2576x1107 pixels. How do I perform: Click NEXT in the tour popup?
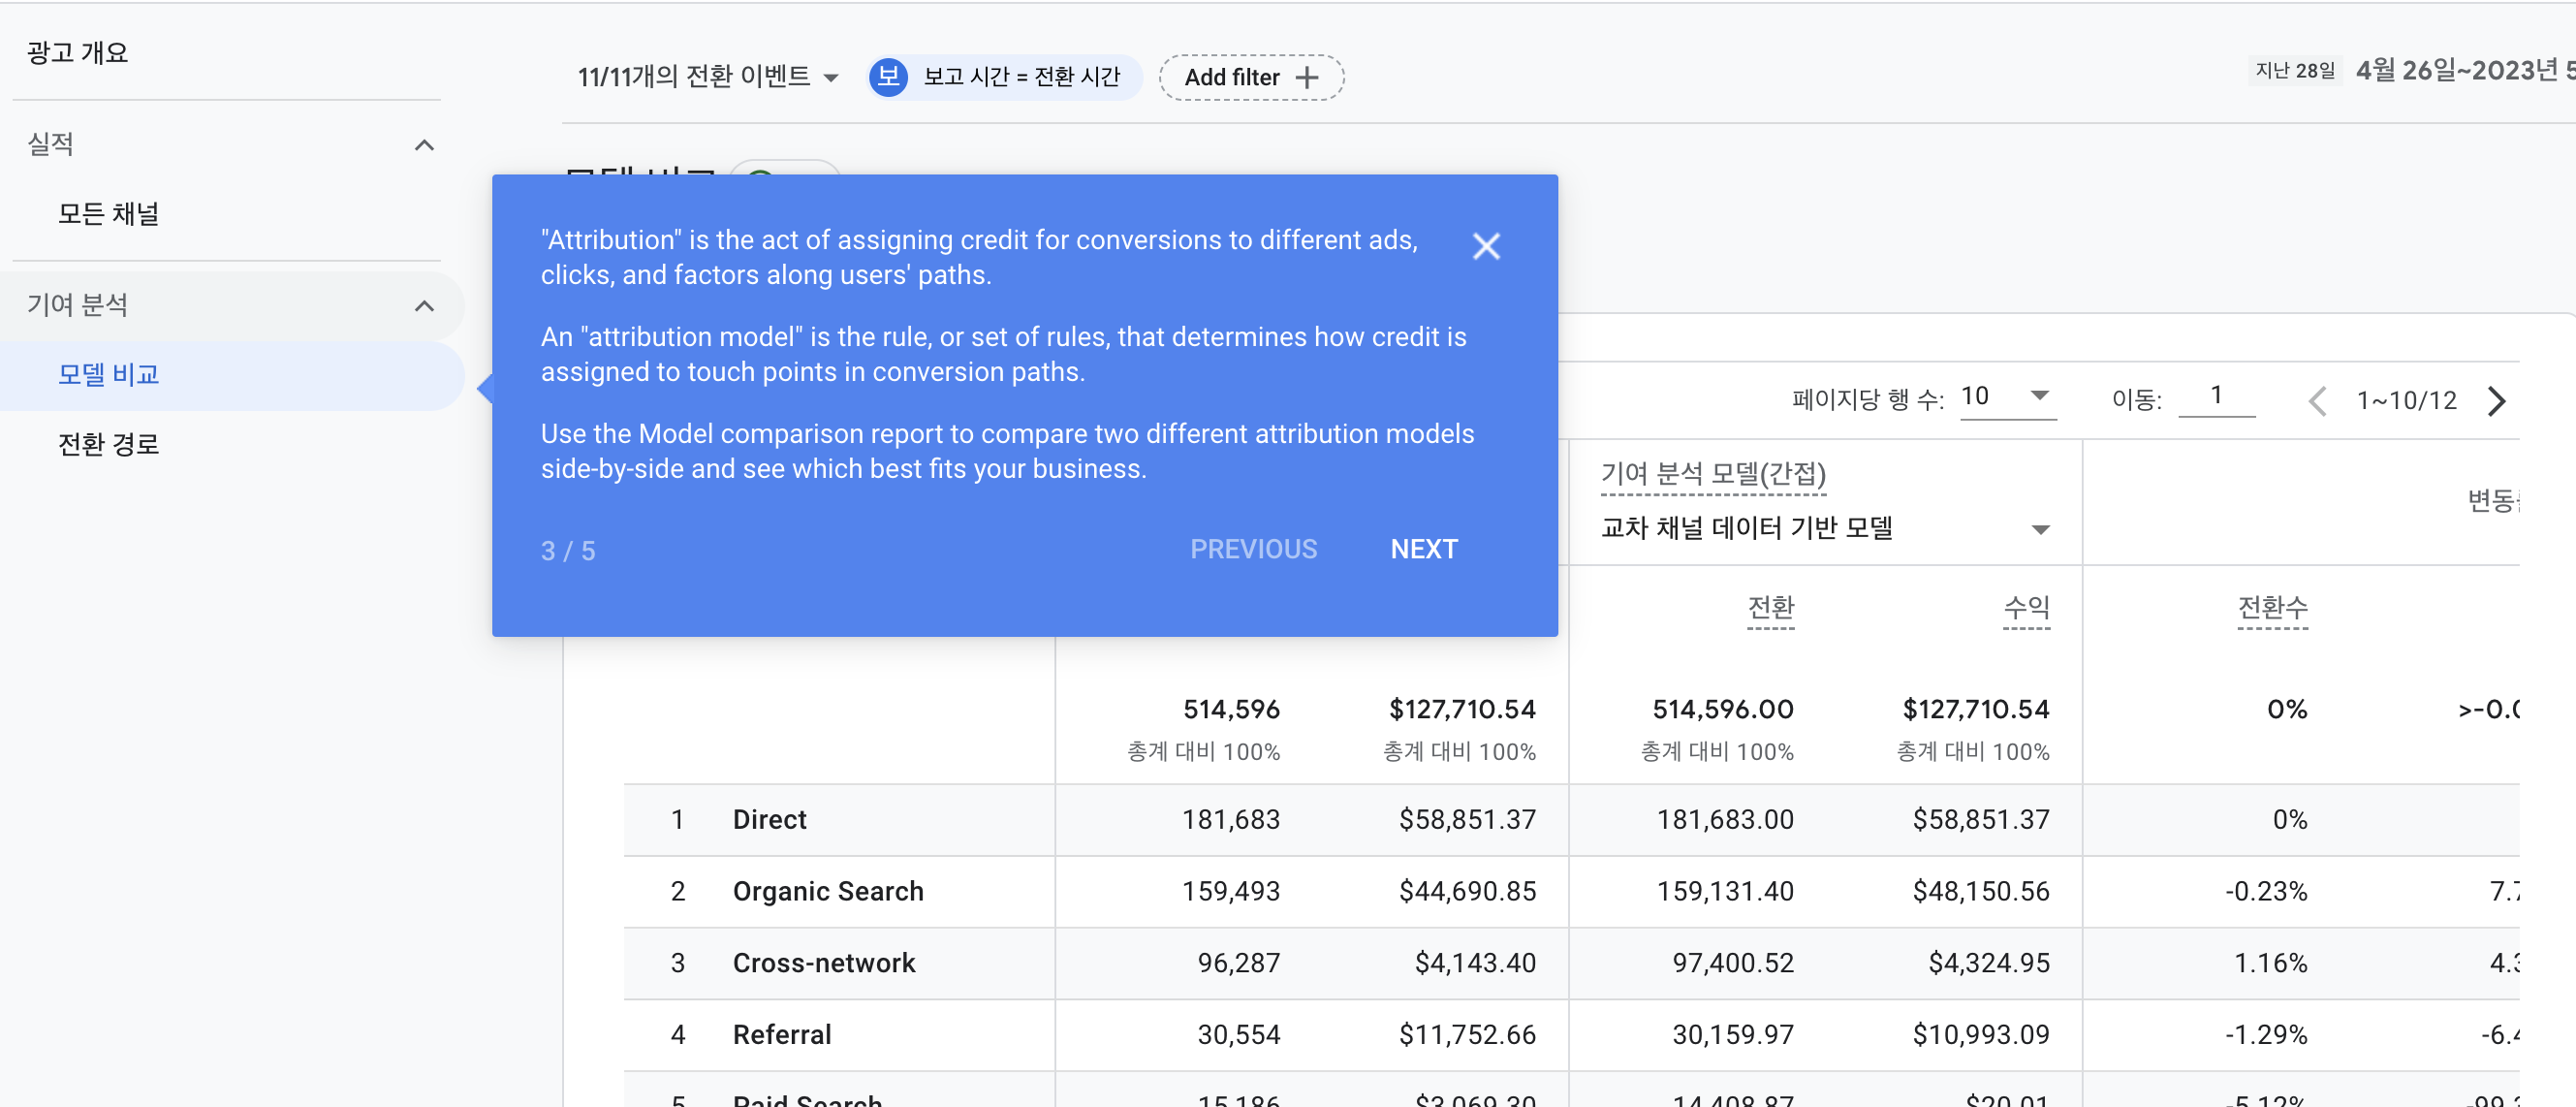1423,549
